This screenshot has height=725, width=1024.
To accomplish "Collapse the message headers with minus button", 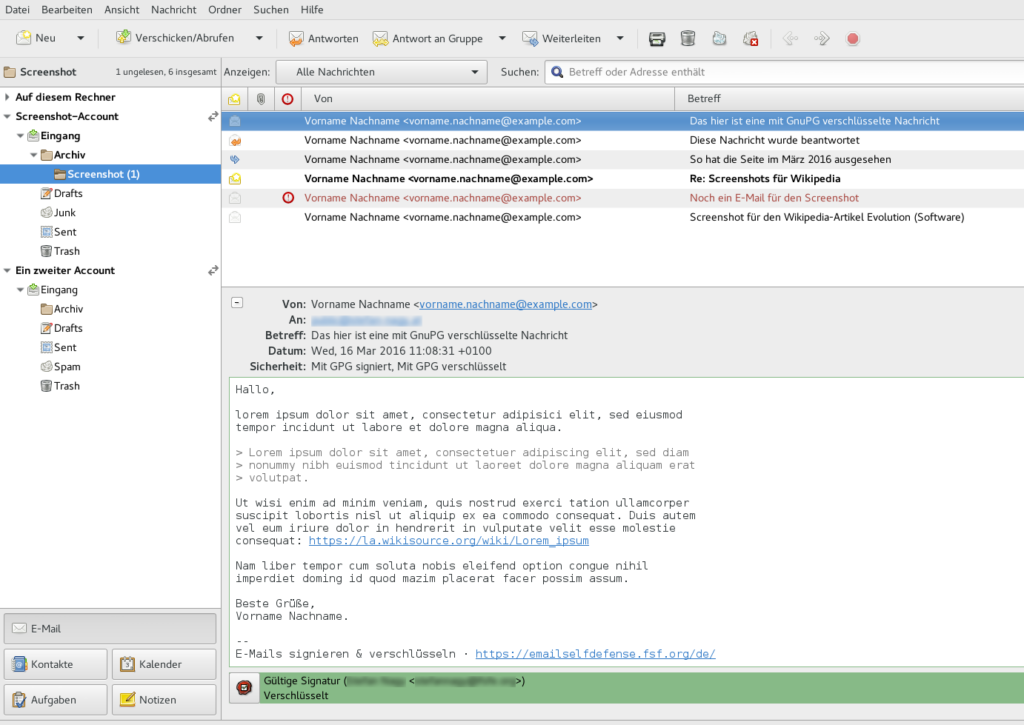I will click(x=237, y=302).
